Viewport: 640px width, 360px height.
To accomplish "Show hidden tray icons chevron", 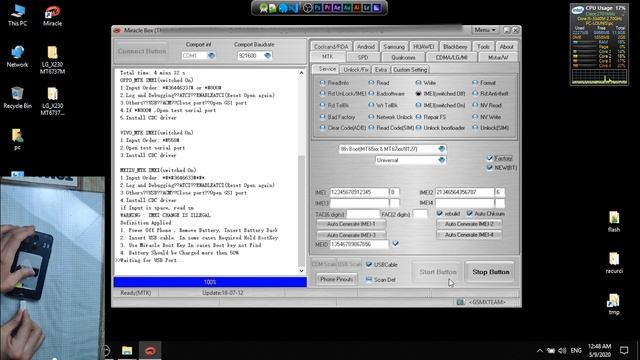I will 540,351.
